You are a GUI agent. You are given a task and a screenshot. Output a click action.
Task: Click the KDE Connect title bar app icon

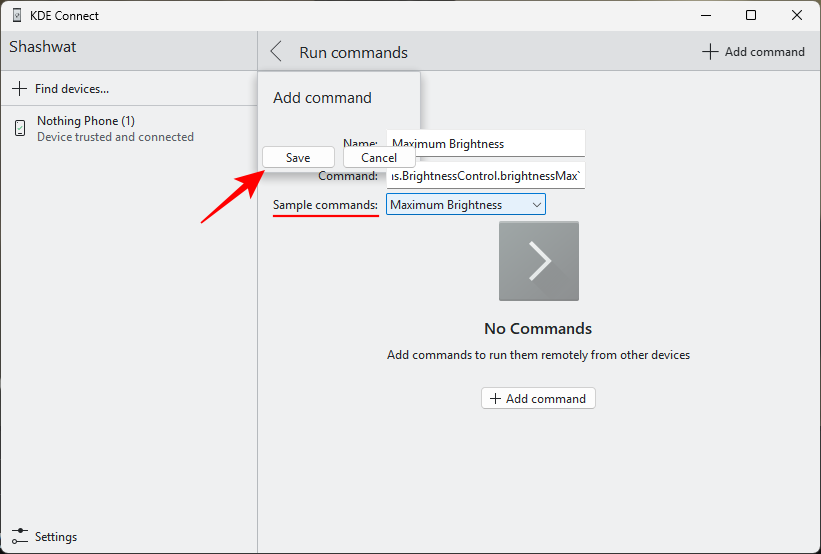pos(18,16)
